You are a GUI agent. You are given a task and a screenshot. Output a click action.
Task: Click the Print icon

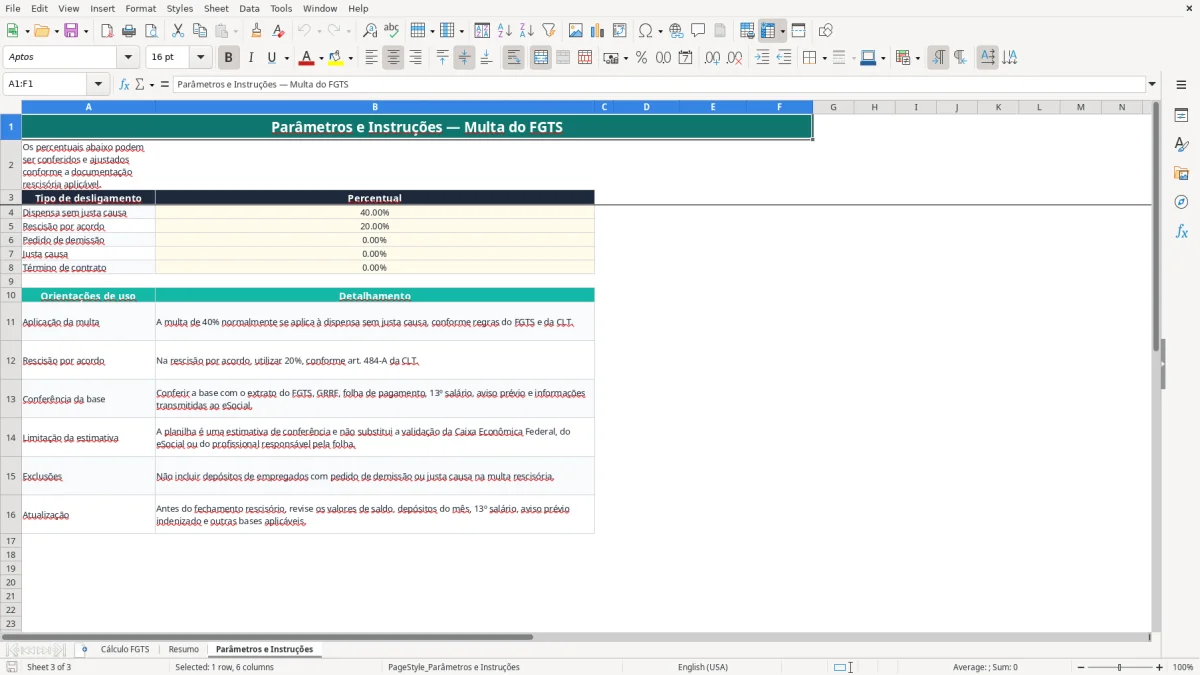(x=129, y=31)
